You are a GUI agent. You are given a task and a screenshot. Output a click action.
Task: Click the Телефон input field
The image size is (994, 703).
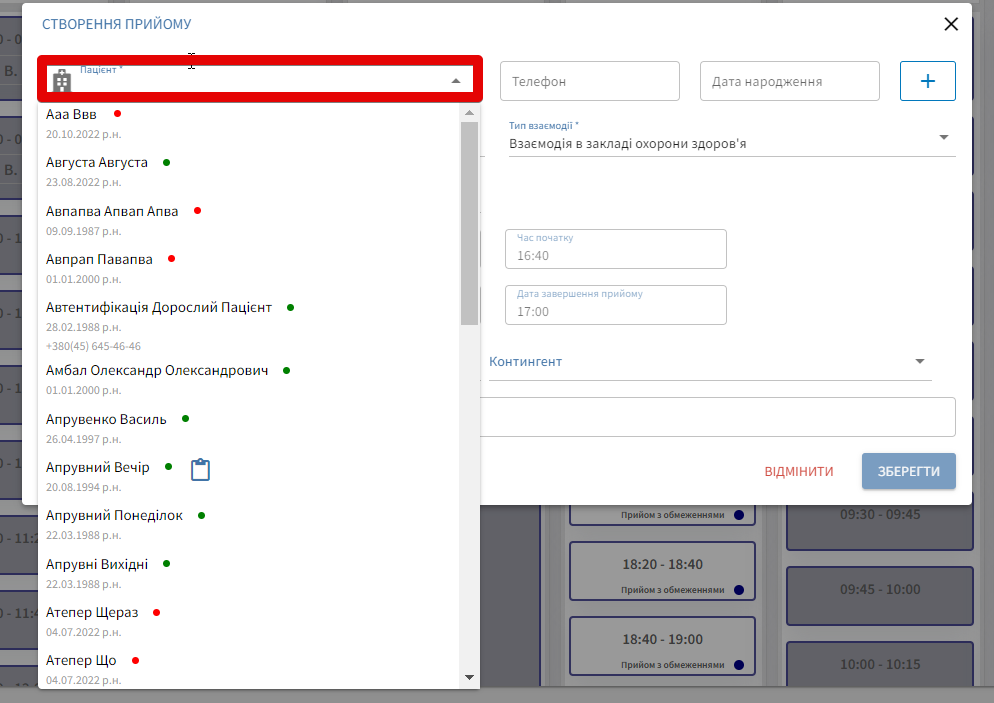click(589, 82)
